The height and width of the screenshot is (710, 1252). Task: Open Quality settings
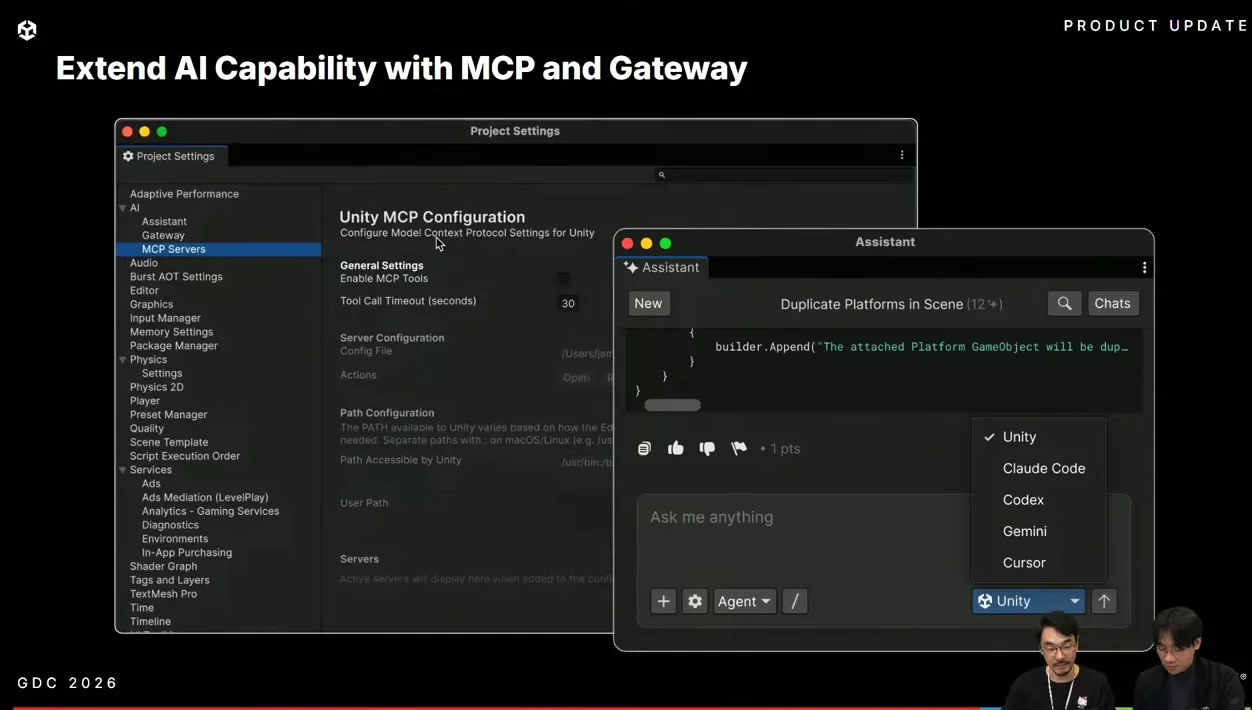147,429
